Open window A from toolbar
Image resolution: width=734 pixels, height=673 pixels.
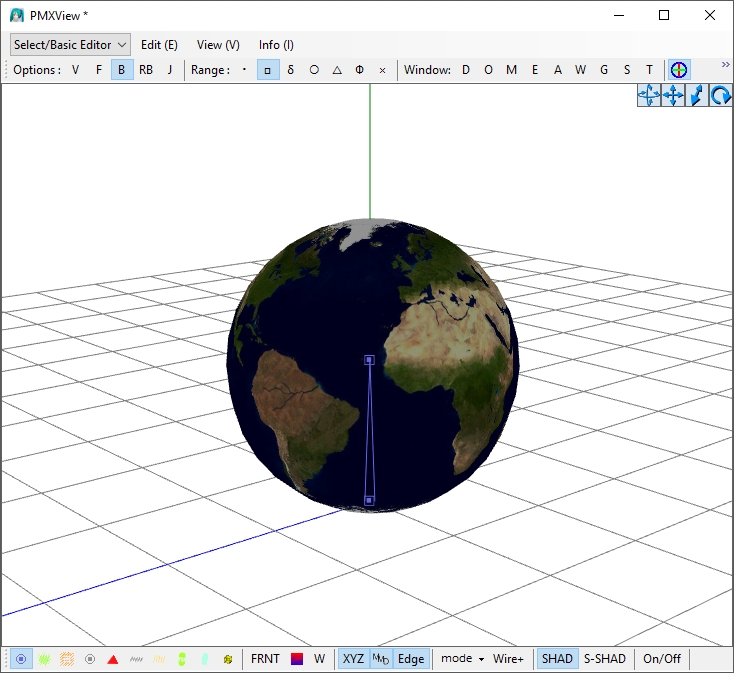tap(558, 70)
